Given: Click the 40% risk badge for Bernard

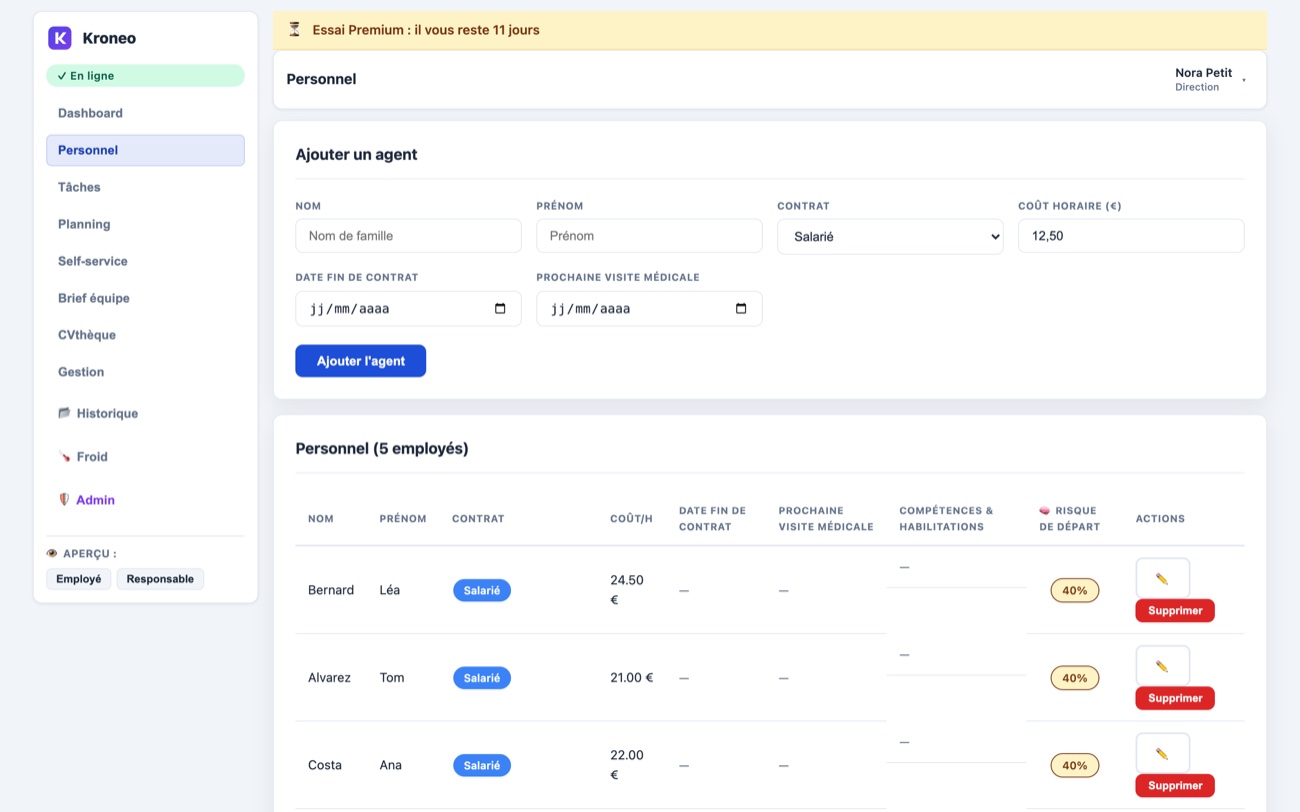Looking at the screenshot, I should click(1075, 591).
